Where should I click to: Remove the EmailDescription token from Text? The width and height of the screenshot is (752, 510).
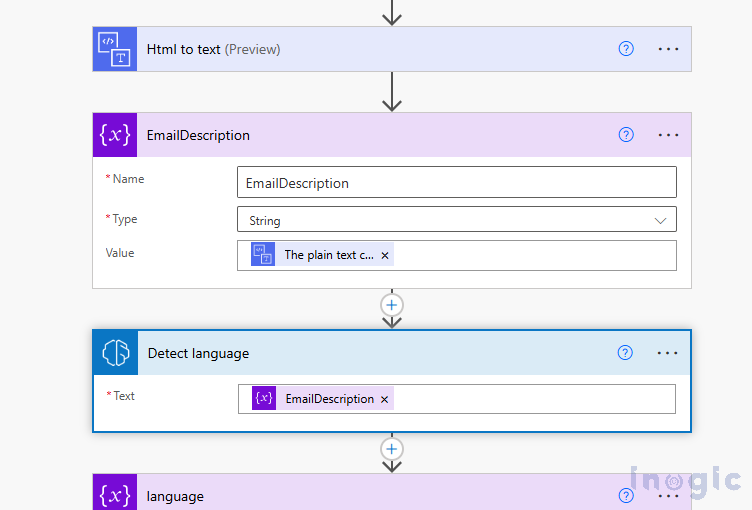384,399
